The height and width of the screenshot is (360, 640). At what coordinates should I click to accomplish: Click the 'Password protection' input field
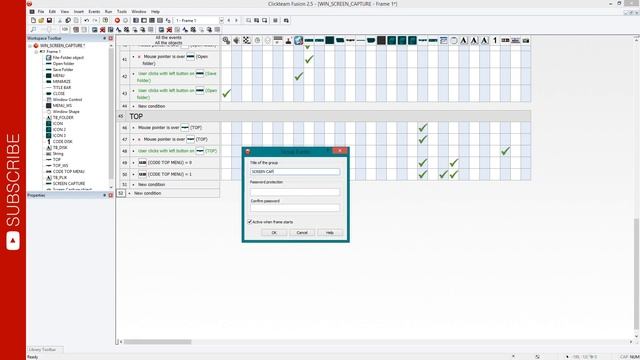tap(295, 191)
